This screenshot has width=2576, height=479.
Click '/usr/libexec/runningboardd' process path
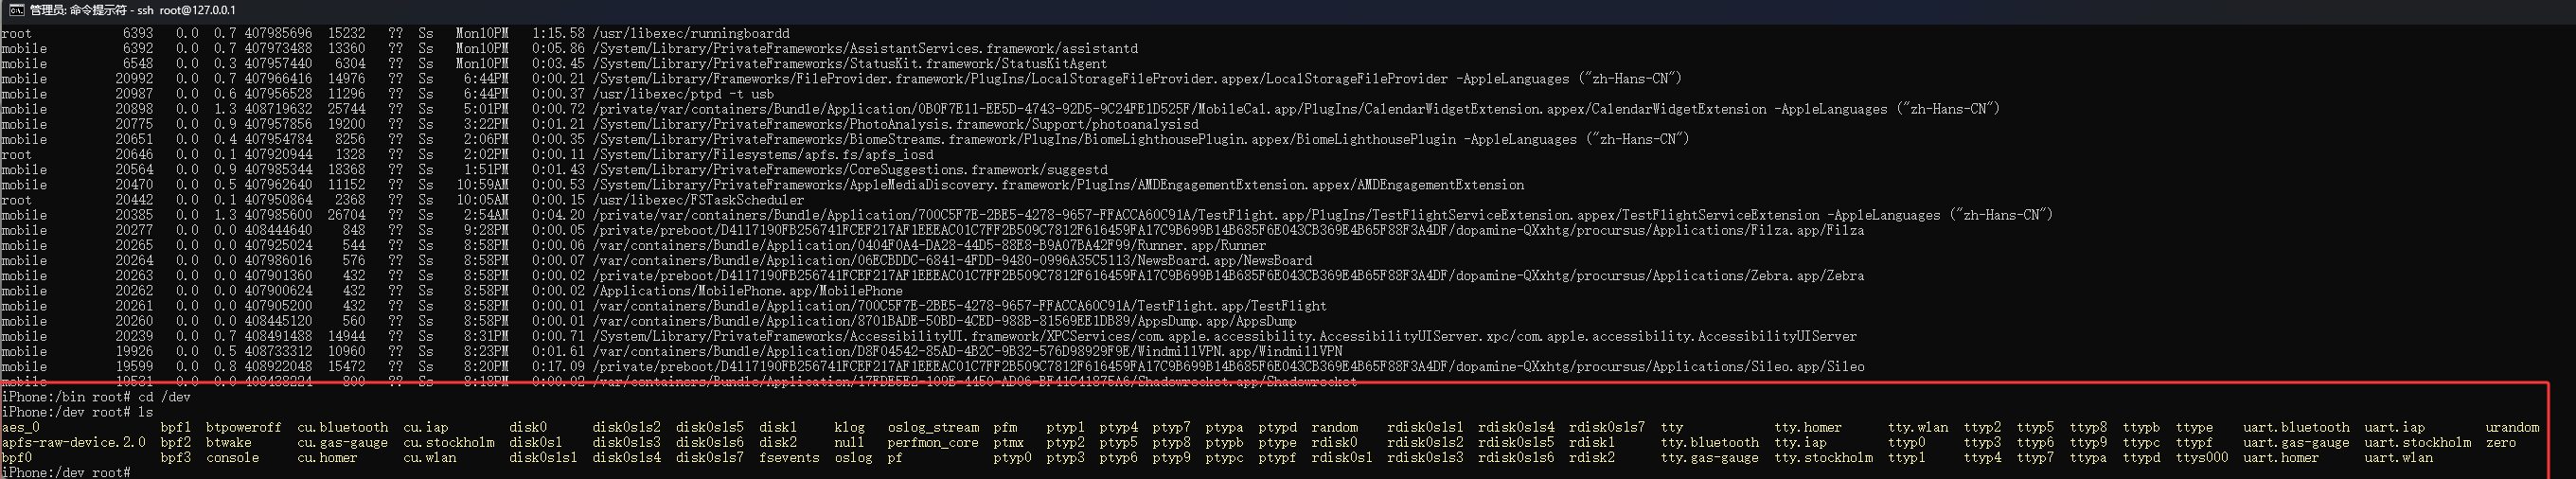(x=691, y=33)
